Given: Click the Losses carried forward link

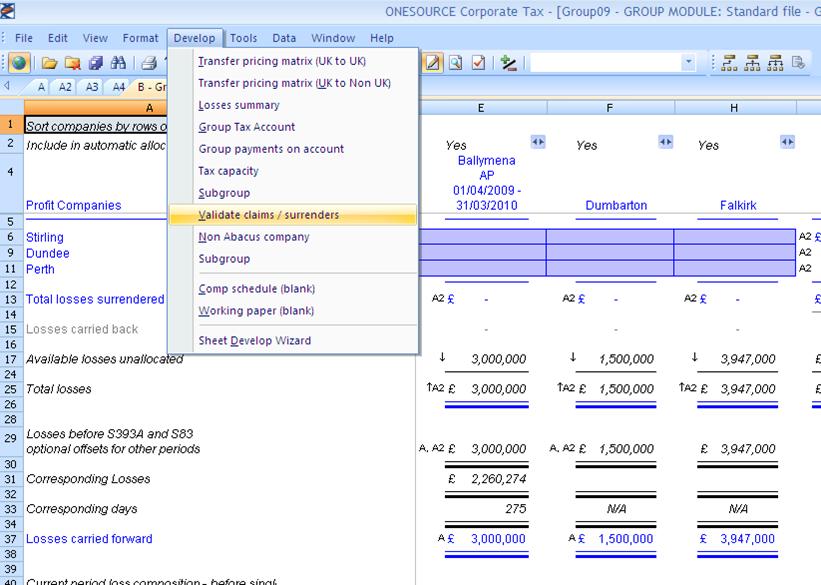Looking at the screenshot, I should [x=89, y=539].
